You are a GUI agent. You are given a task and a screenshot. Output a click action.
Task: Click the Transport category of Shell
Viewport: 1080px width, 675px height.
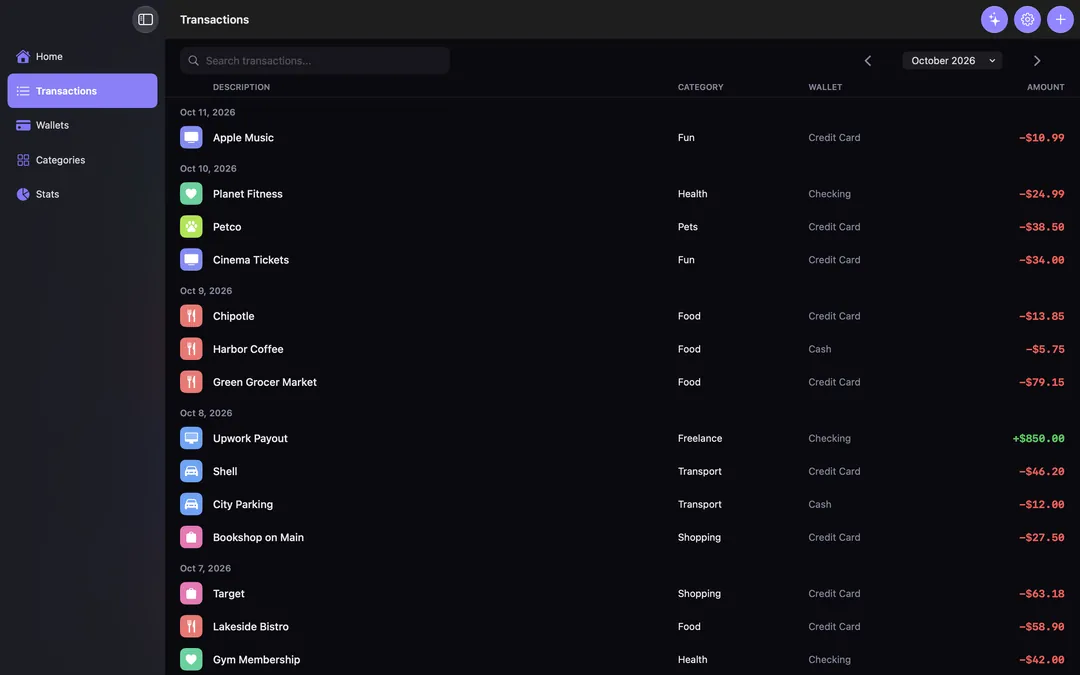[x=700, y=471]
